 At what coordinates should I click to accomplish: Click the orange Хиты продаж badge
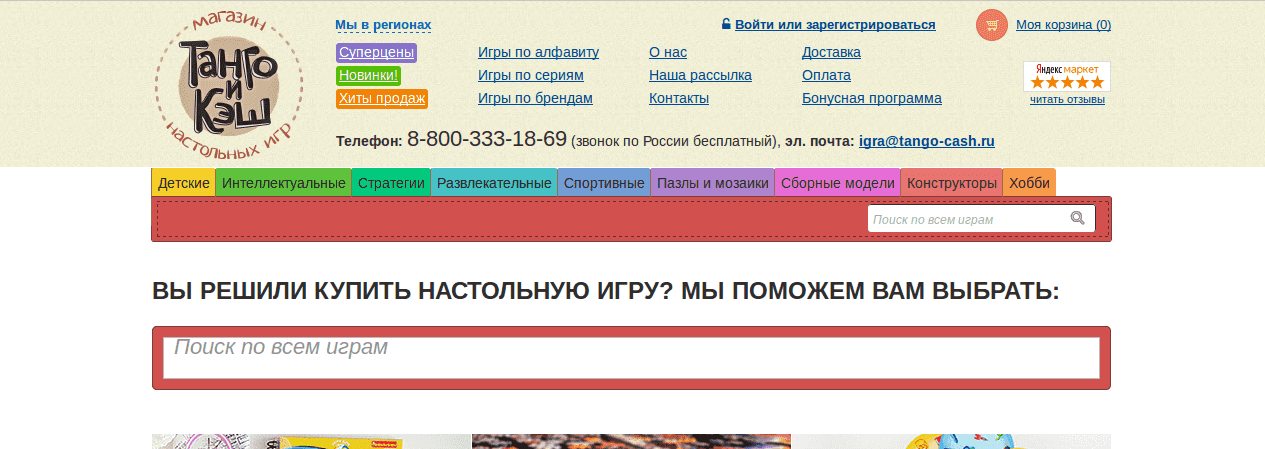(x=382, y=98)
